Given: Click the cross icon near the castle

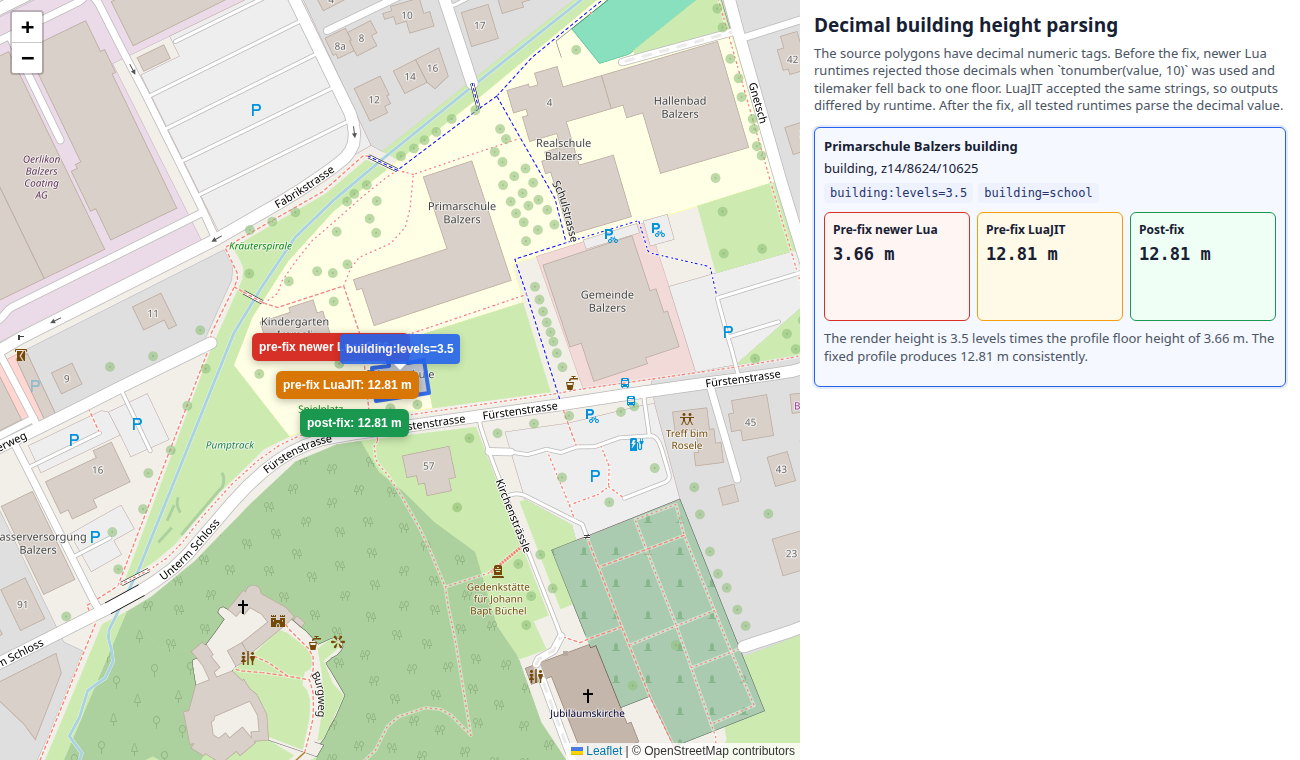Looking at the screenshot, I should 242,606.
